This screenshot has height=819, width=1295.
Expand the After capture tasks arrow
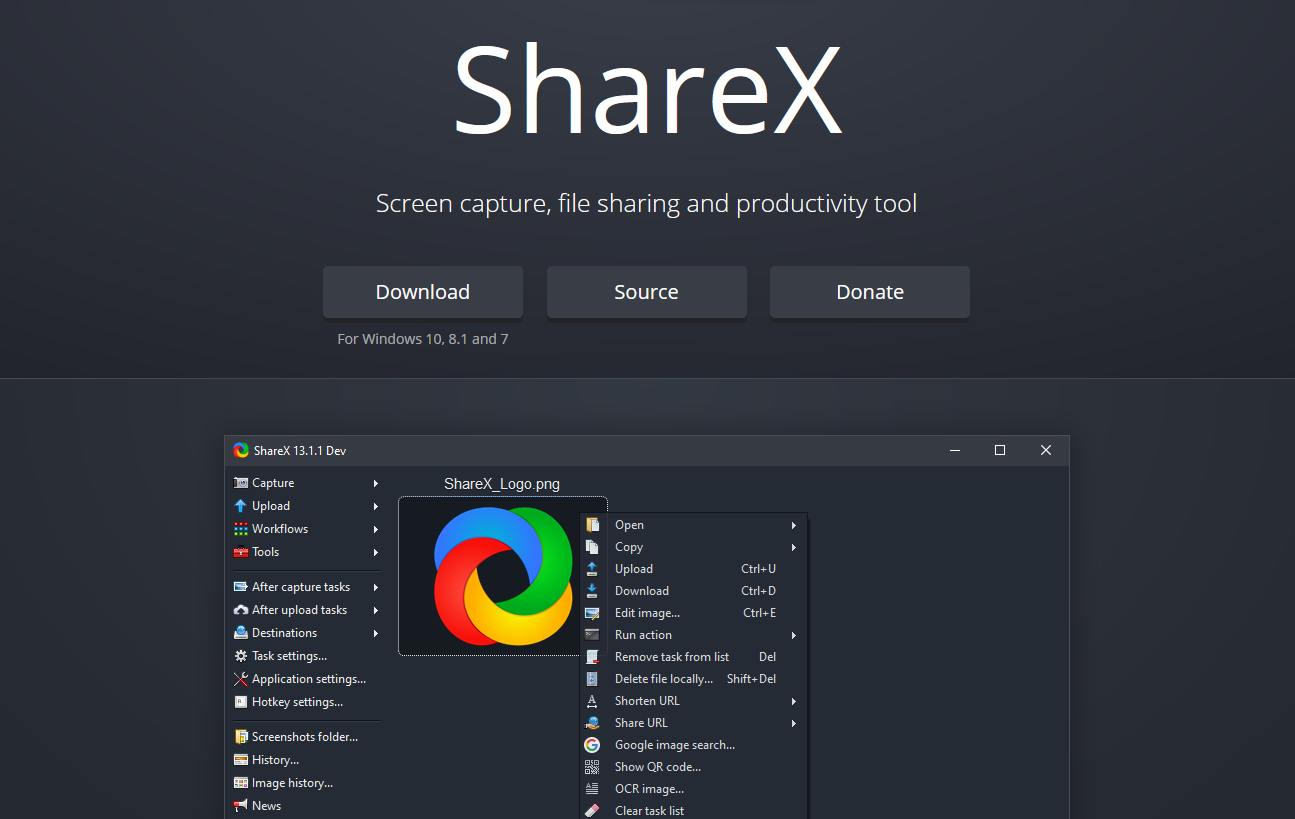tap(376, 587)
